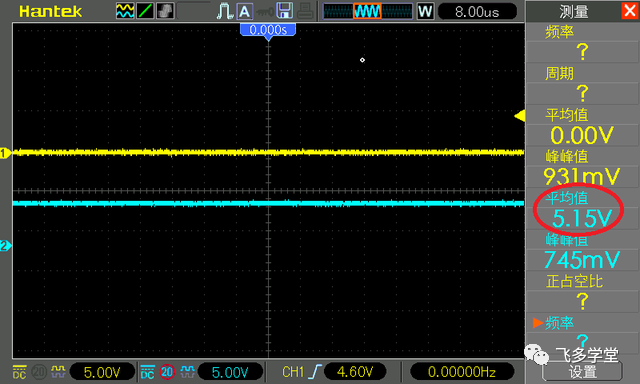Open the 4.60V trigger level value
The height and width of the screenshot is (384, 640).
(355, 372)
